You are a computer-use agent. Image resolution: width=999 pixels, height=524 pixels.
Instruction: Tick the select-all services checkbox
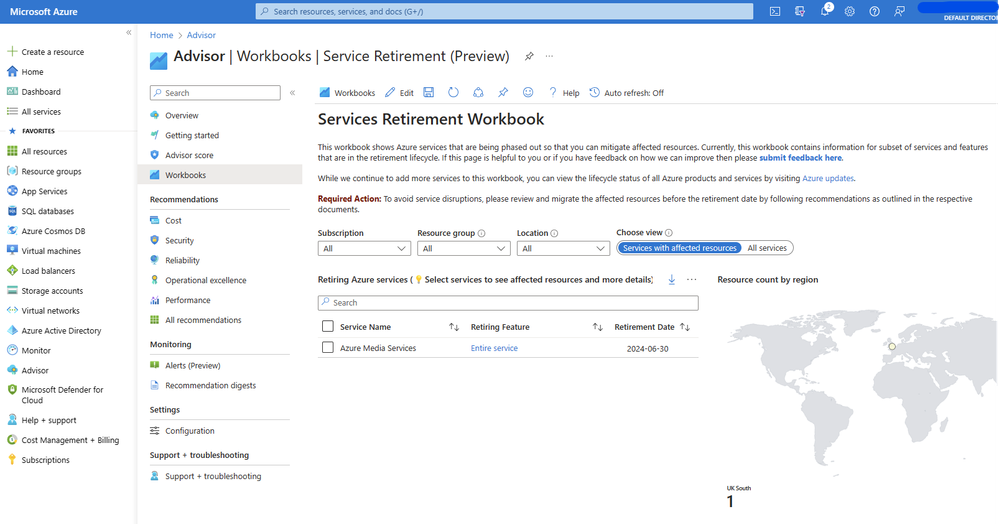click(x=327, y=326)
